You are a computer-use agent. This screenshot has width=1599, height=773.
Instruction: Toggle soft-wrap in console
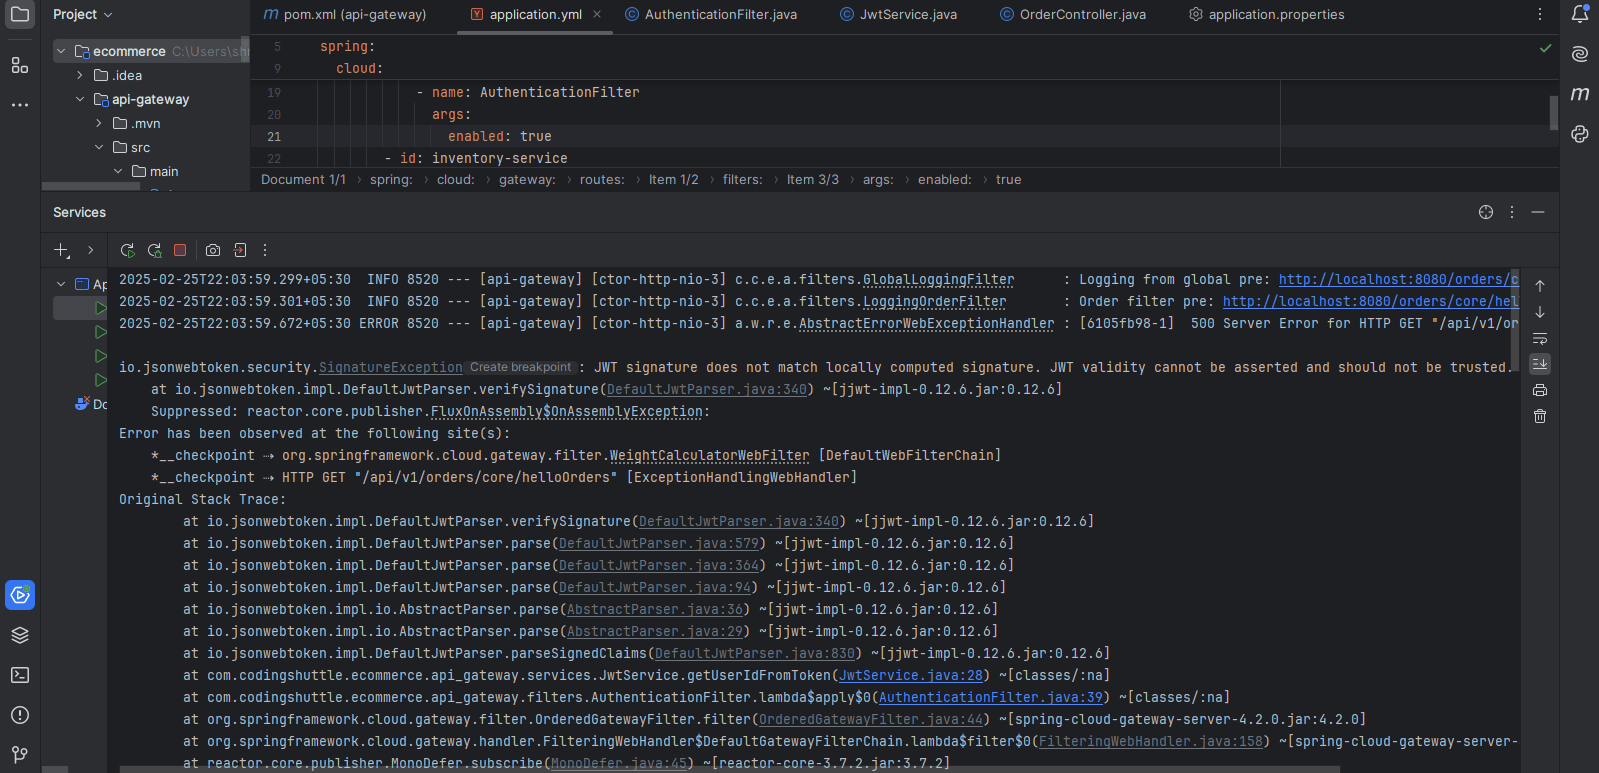coord(1540,338)
